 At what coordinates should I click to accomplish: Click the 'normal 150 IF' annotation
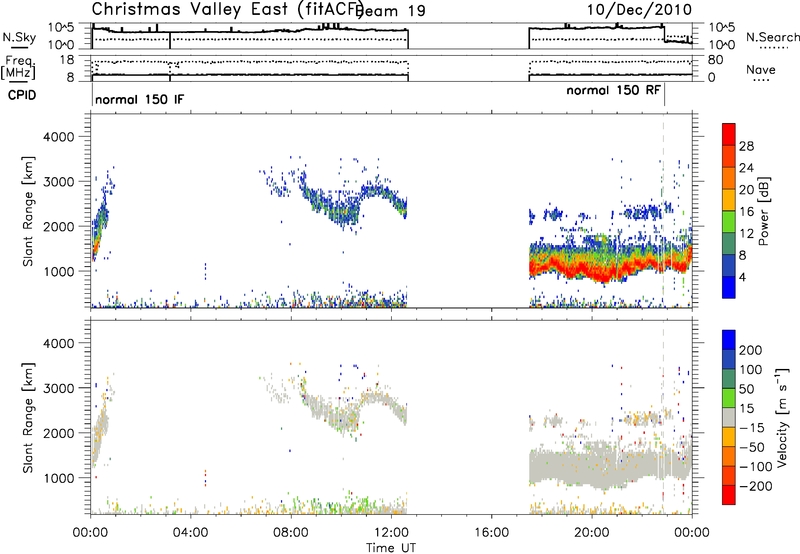point(139,99)
